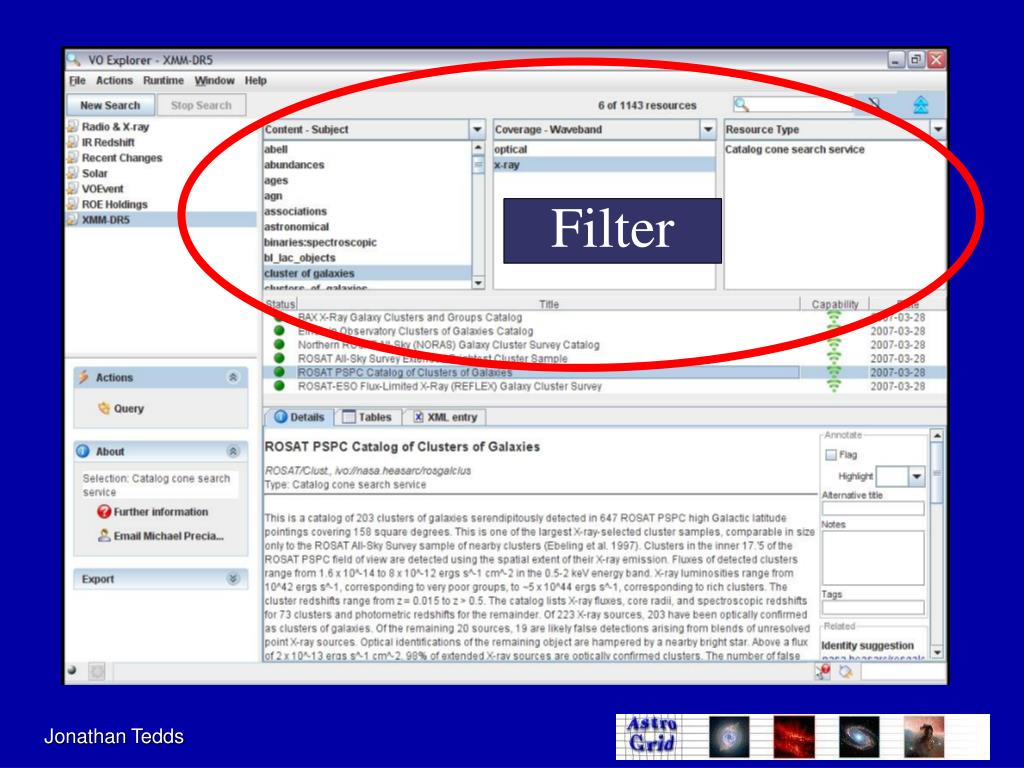The width and height of the screenshot is (1024, 768).
Task: Open the Help menu
Action: [255, 80]
